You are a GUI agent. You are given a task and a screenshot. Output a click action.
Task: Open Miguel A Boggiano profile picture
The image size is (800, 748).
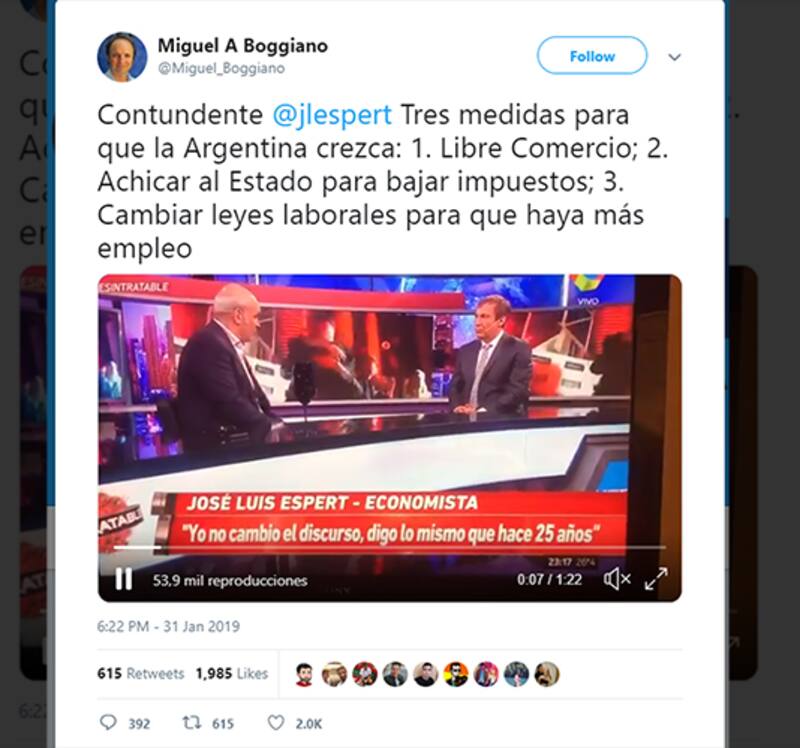click(x=122, y=57)
